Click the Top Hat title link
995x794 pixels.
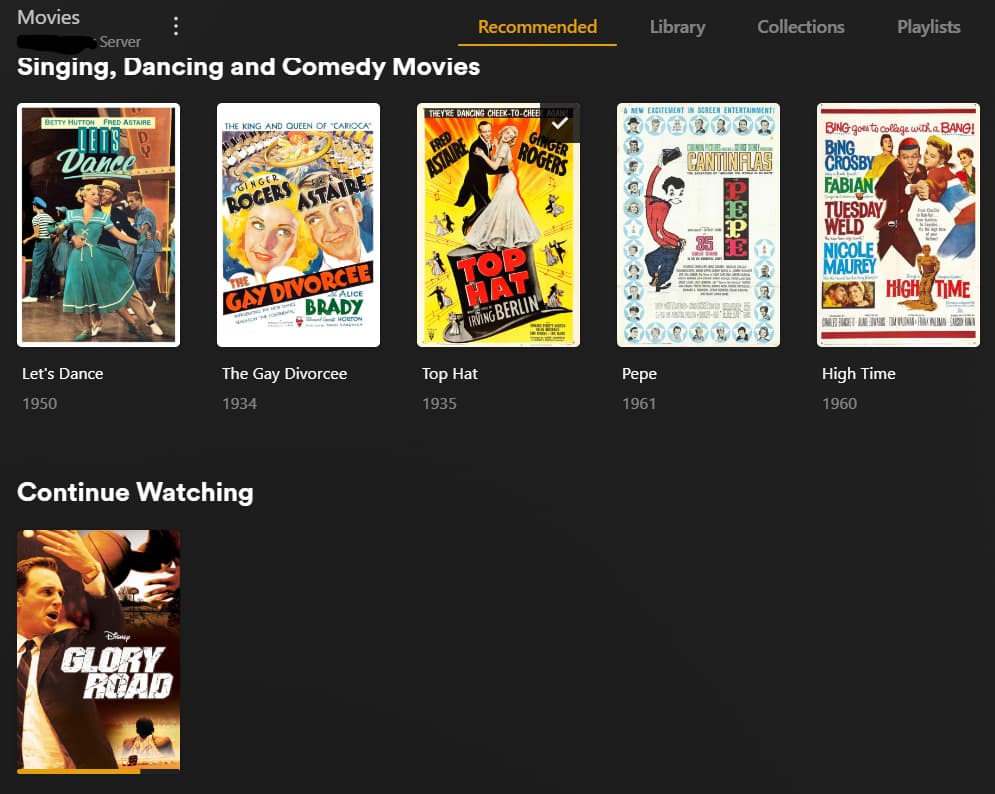pyautogui.click(x=449, y=374)
